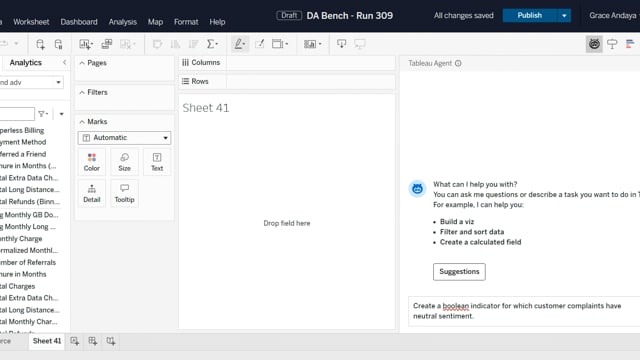This screenshot has height=360, width=640.
Task: Switch to the Analytics tab
Action: [x=25, y=62]
